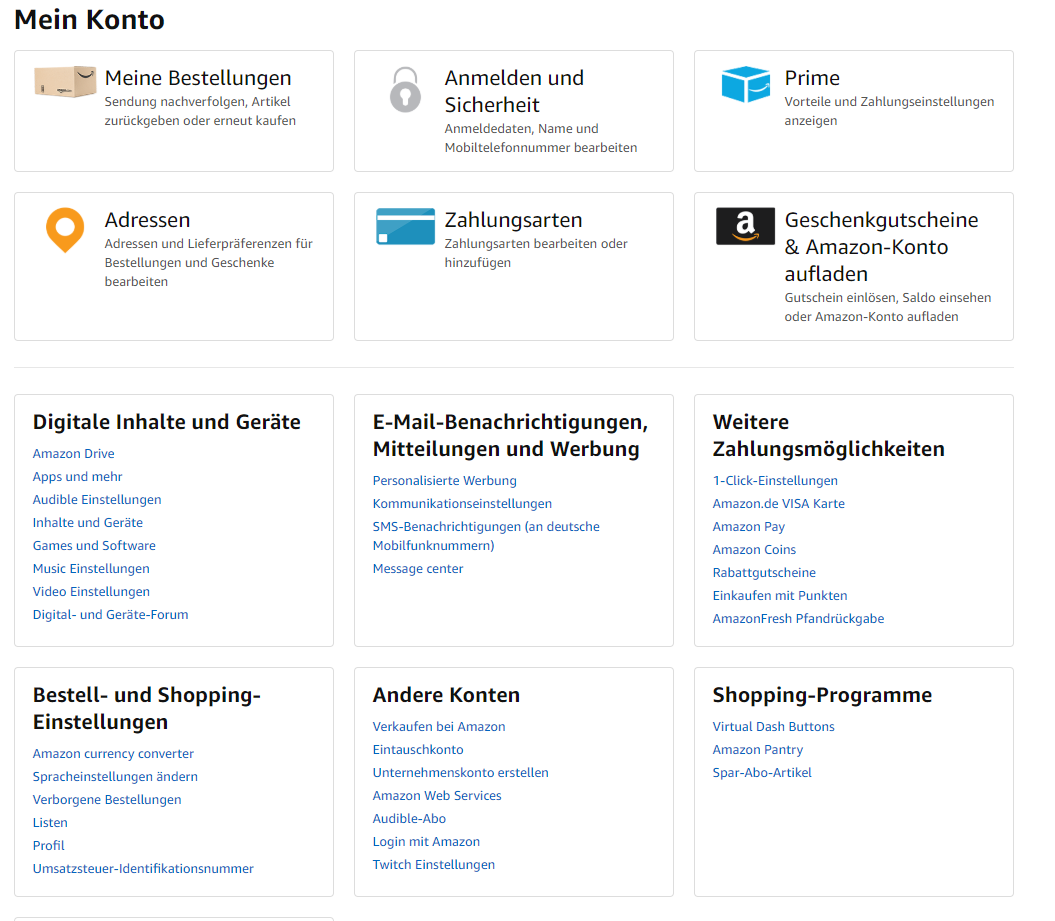The height and width of the screenshot is (921, 1055).
Task: Open Twitch Einstellungen link
Action: [x=434, y=865]
